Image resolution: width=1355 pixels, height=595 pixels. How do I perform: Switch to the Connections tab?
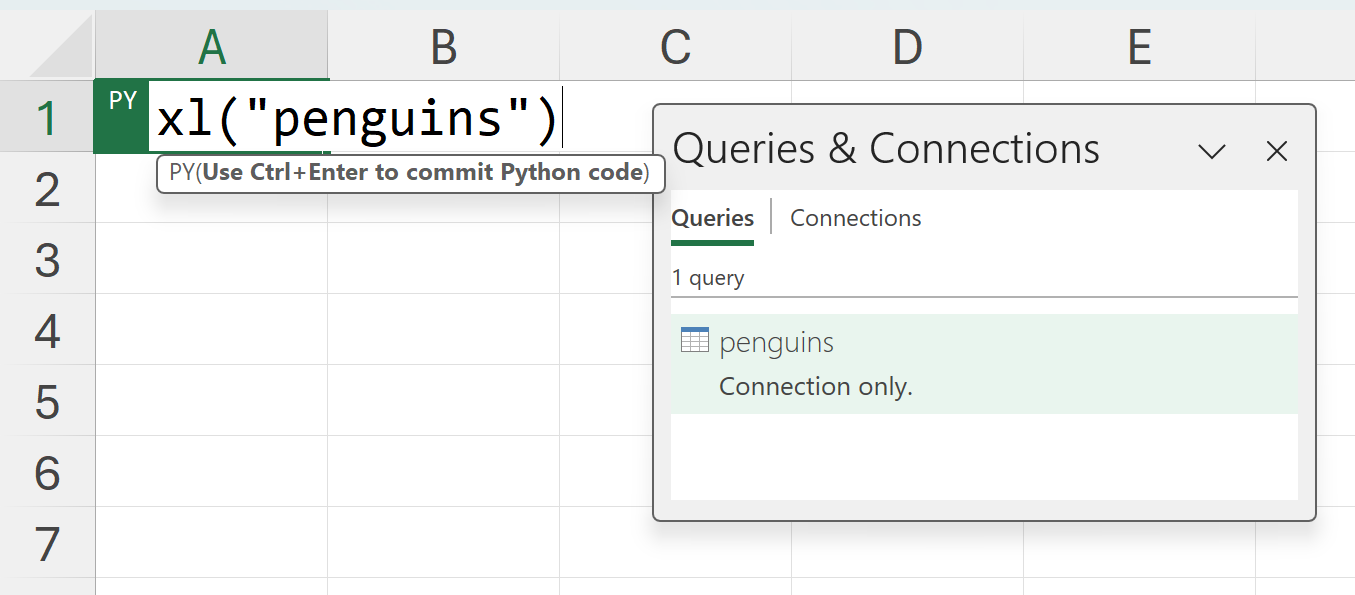click(855, 218)
